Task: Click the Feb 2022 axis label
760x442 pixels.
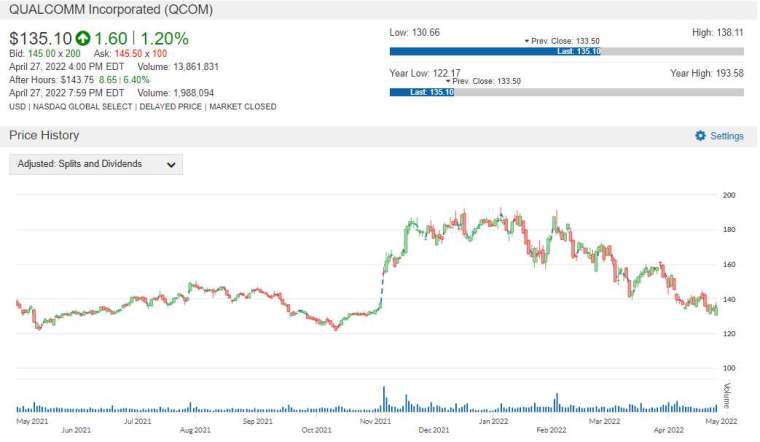Action: coord(551,430)
